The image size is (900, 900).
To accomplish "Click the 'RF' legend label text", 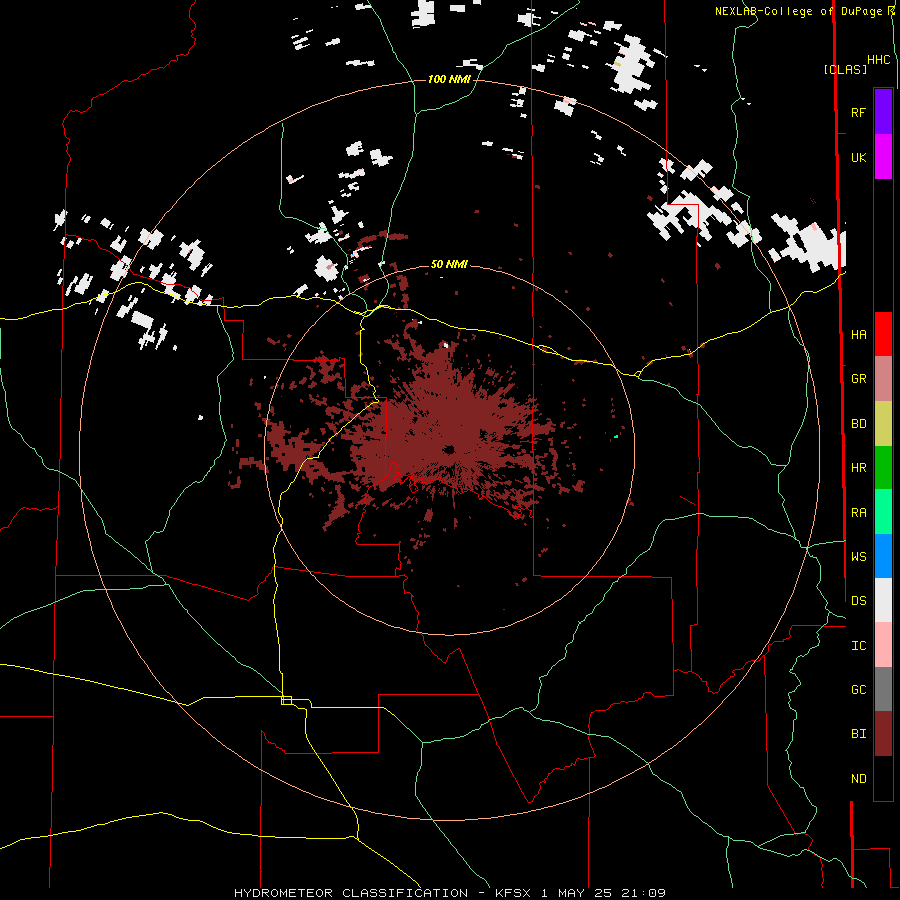I will pyautogui.click(x=858, y=112).
